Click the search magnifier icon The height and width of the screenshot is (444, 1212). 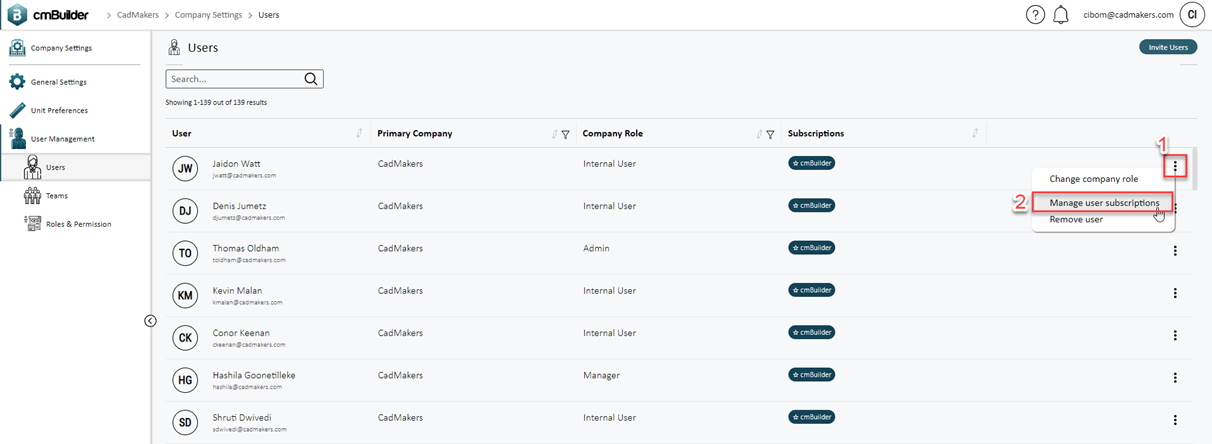(311, 79)
